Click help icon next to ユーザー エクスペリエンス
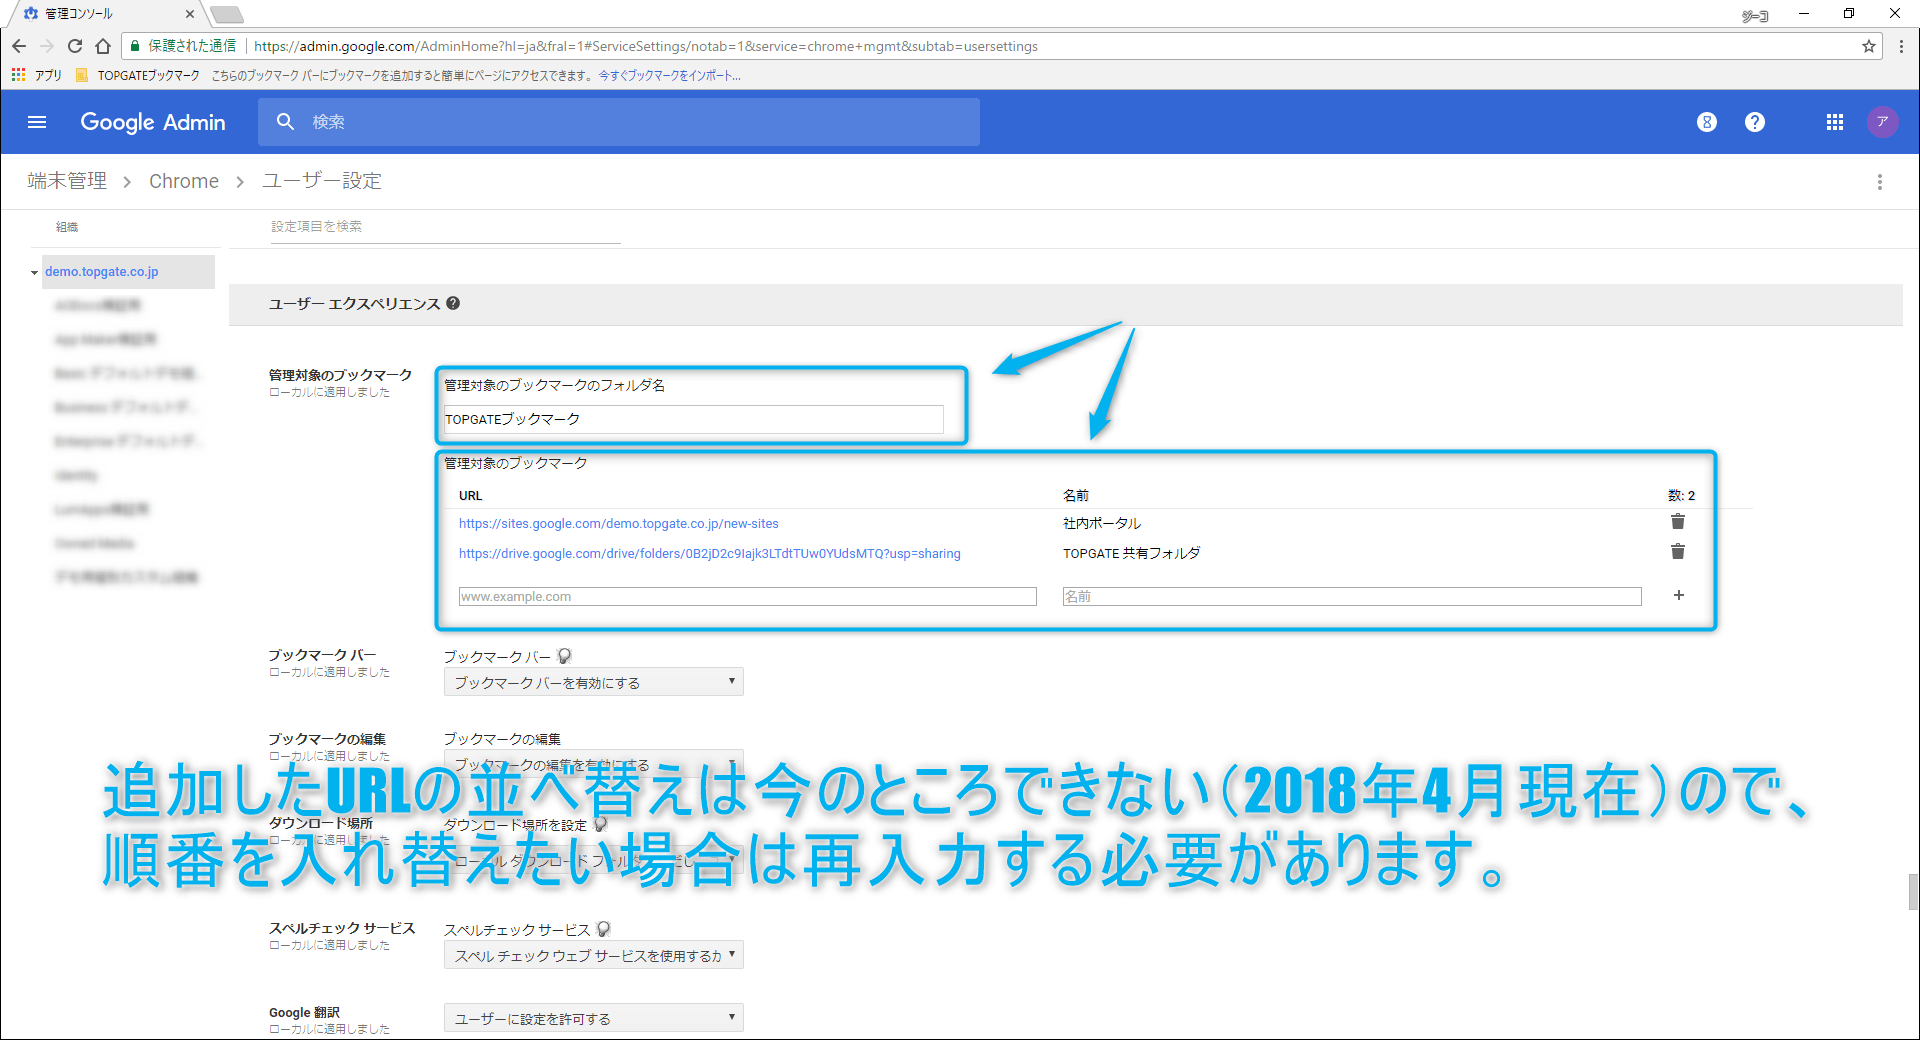Image resolution: width=1920 pixels, height=1040 pixels. 453,303
